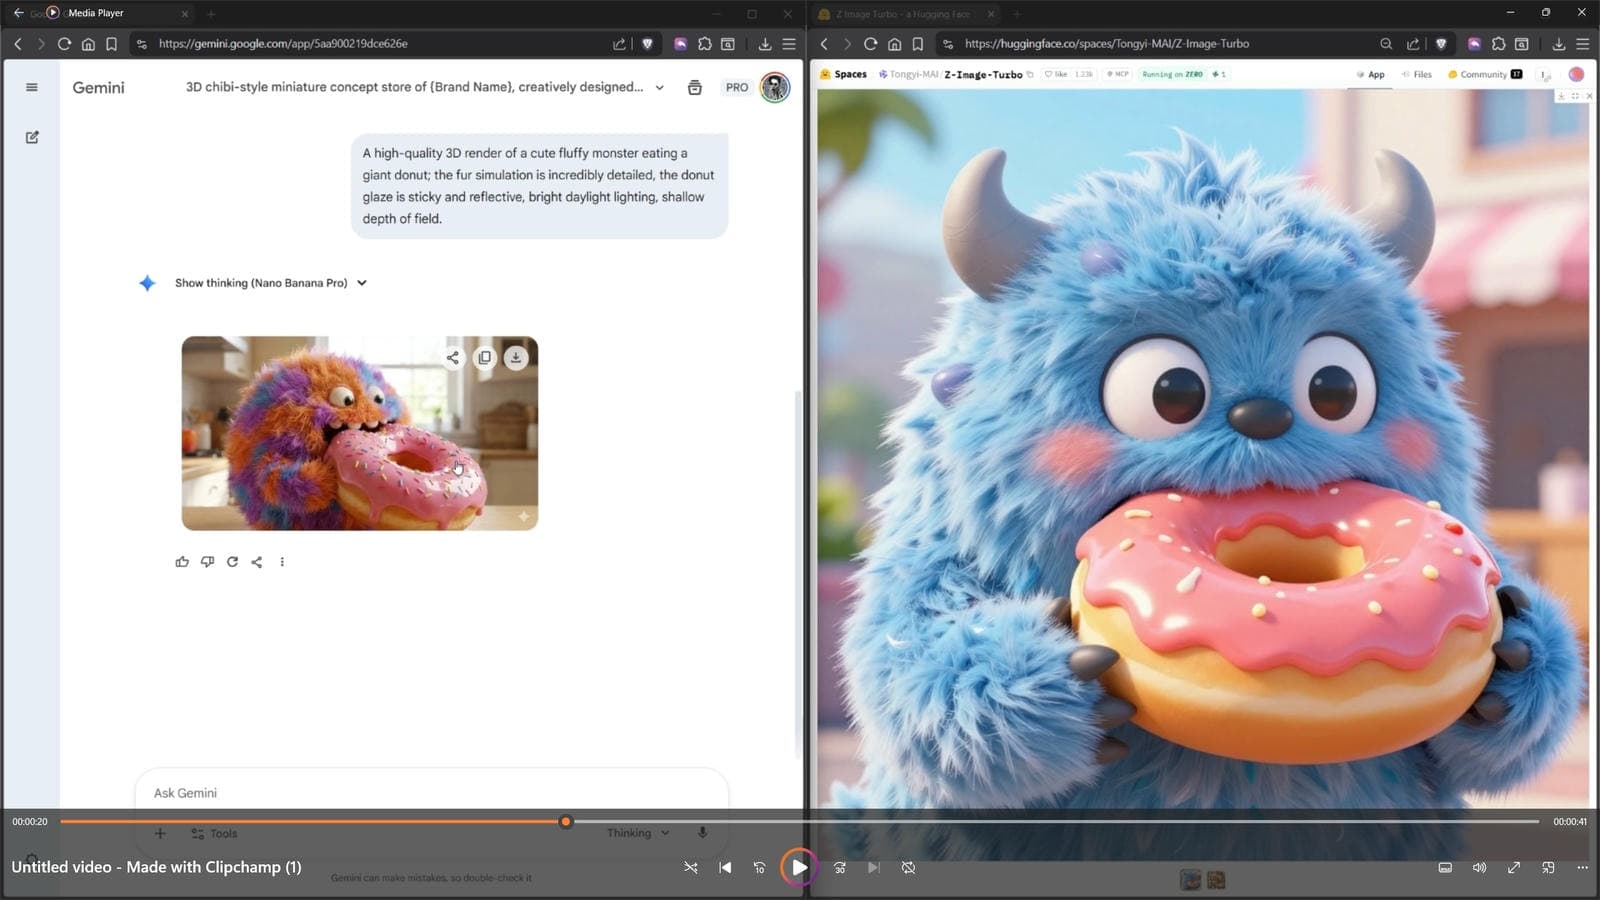Switch the player to mini player view
This screenshot has height=900, width=1600.
click(x=1548, y=867)
